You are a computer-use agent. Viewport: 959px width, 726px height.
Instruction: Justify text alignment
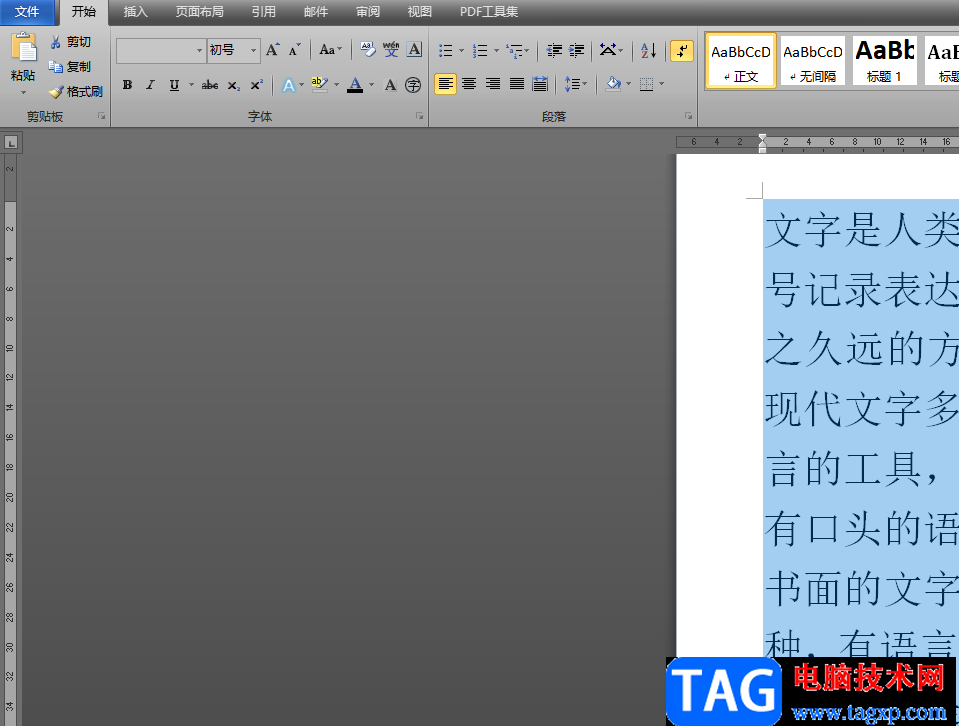click(x=517, y=84)
